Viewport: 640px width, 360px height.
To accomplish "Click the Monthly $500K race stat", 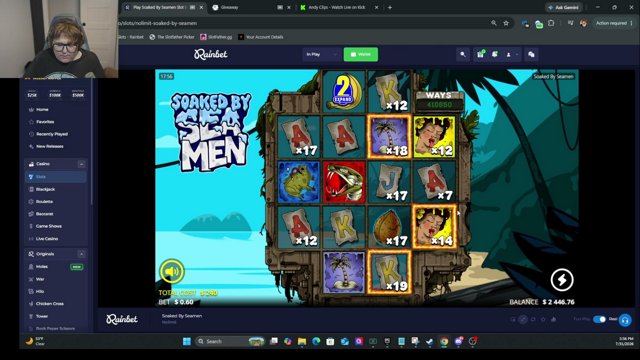I will click(78, 93).
